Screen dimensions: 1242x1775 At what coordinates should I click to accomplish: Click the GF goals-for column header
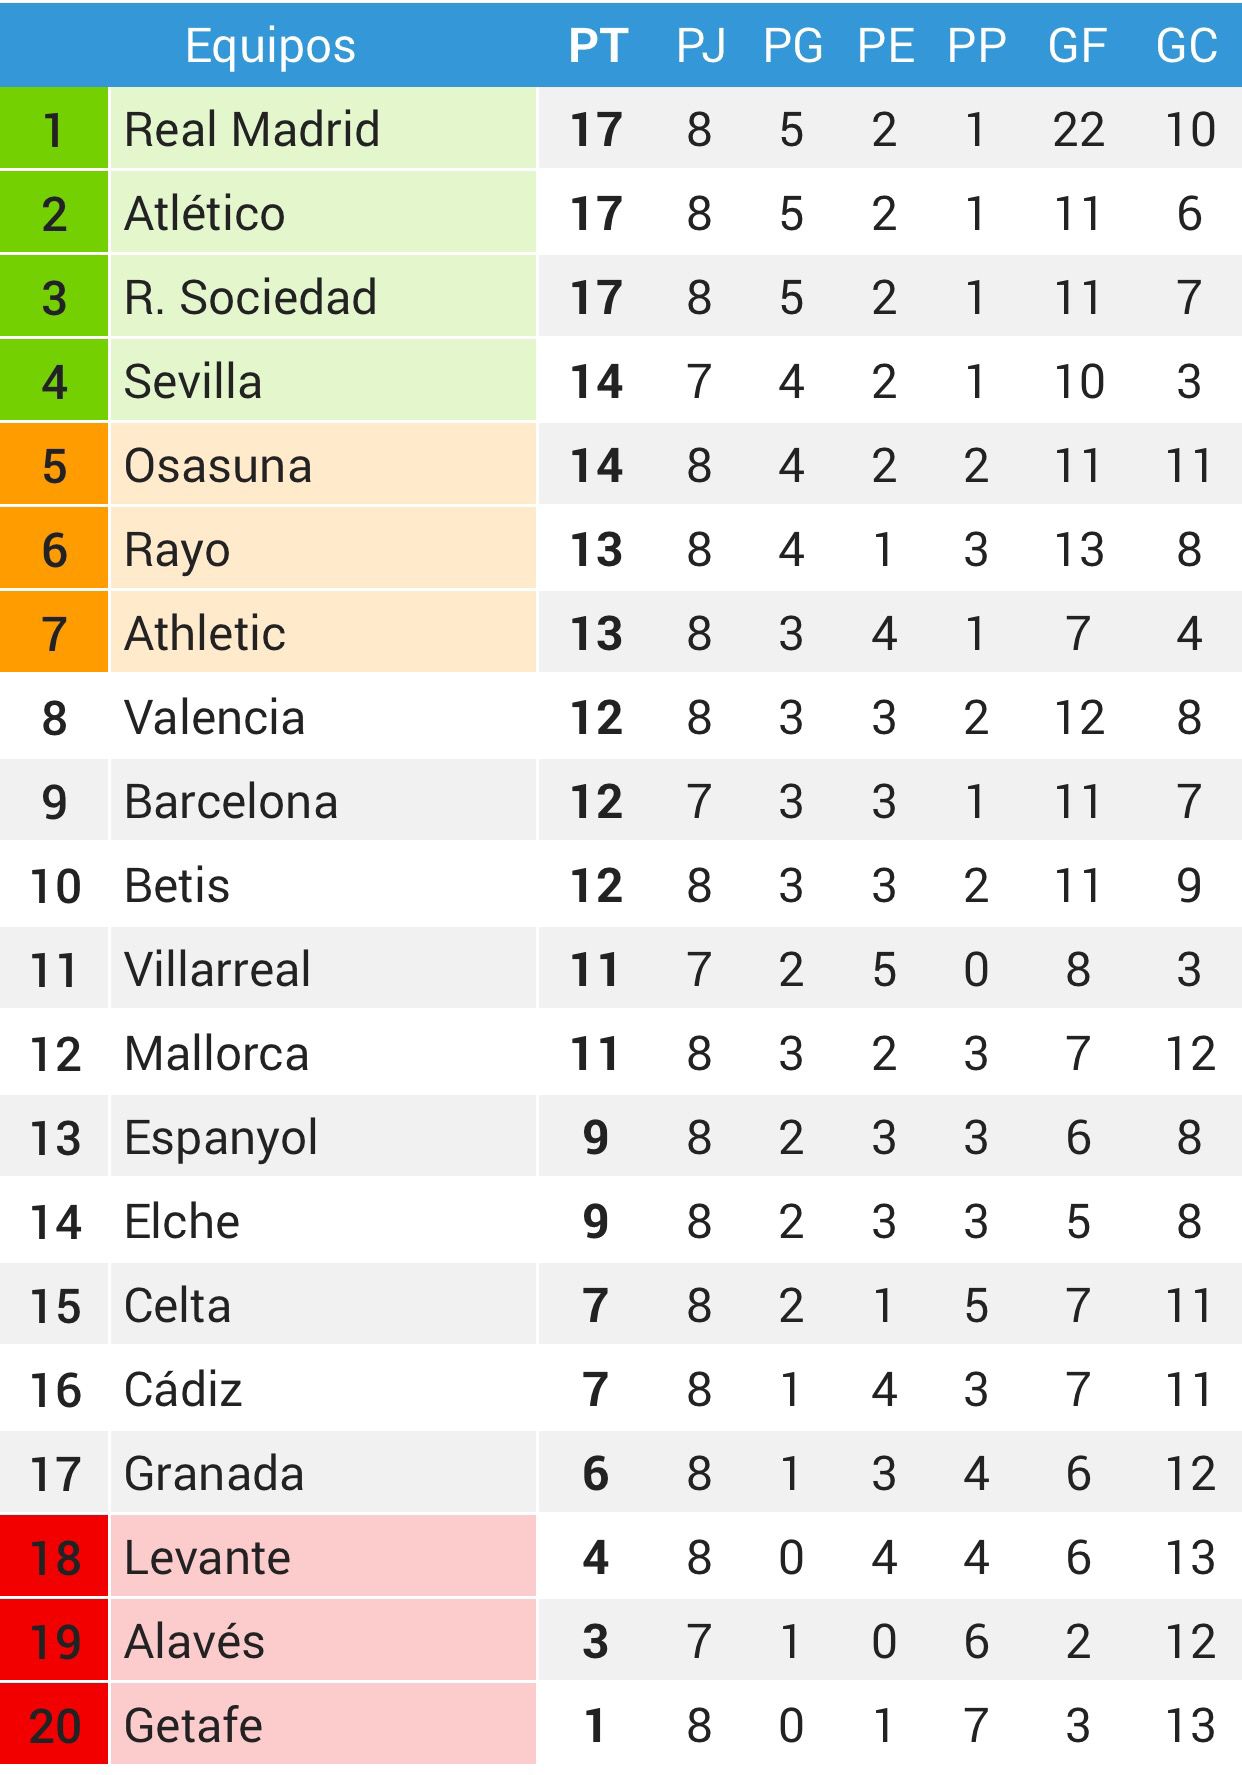(x=1077, y=46)
